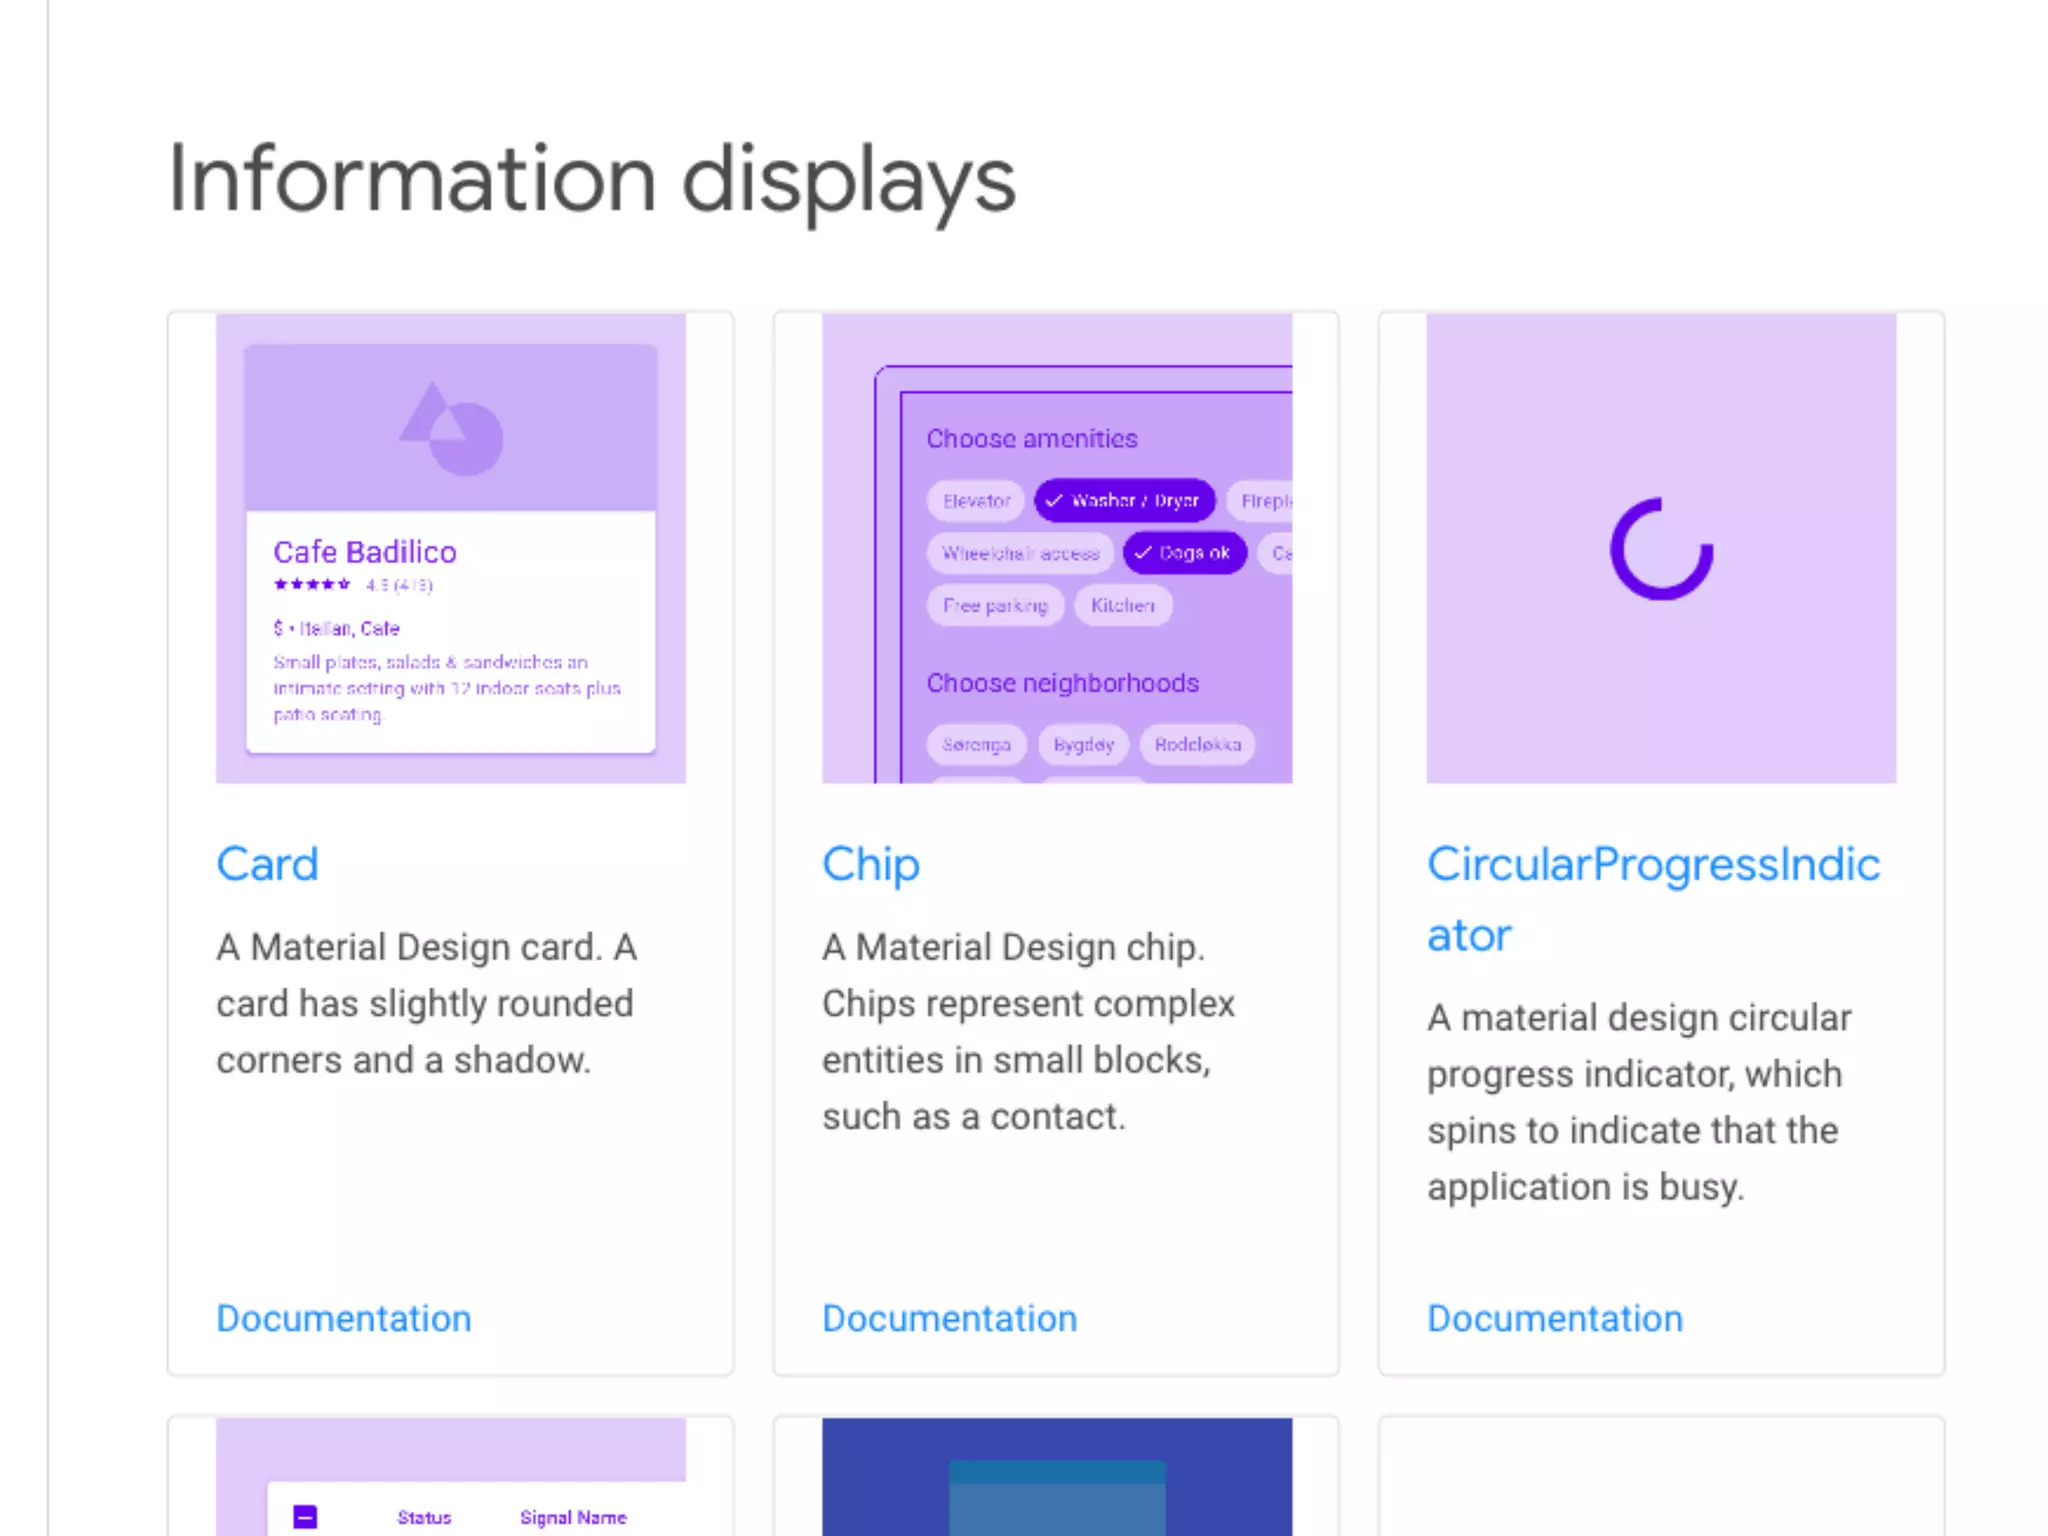The height and width of the screenshot is (1536, 2048).
Task: Open Documentation link for Card
Action: 343,1318
